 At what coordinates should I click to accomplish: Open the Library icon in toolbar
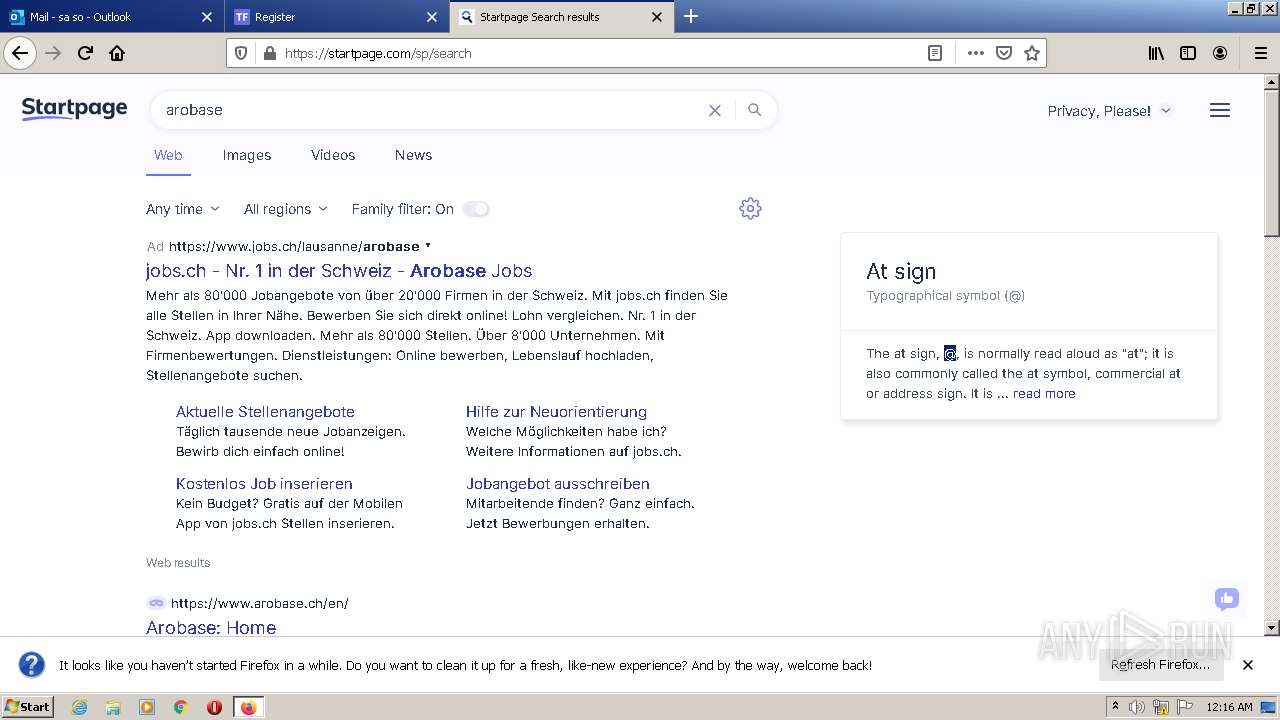[1156, 53]
